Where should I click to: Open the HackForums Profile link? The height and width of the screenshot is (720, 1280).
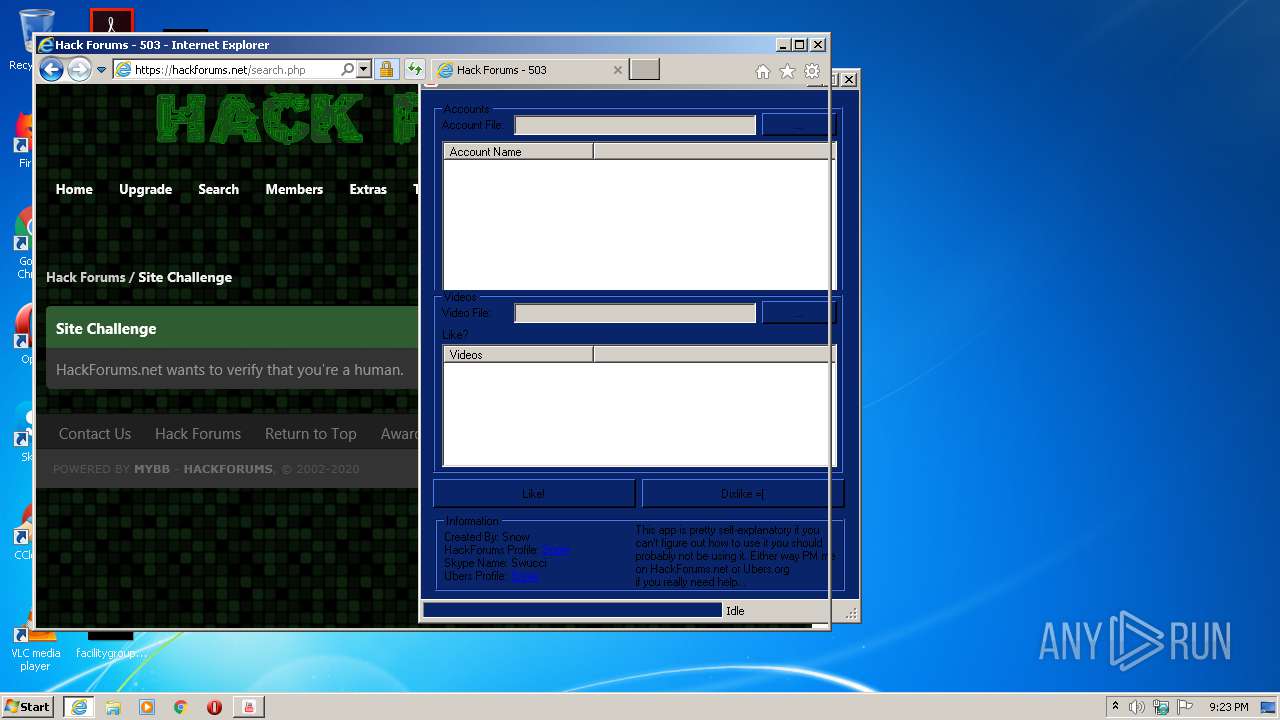556,550
